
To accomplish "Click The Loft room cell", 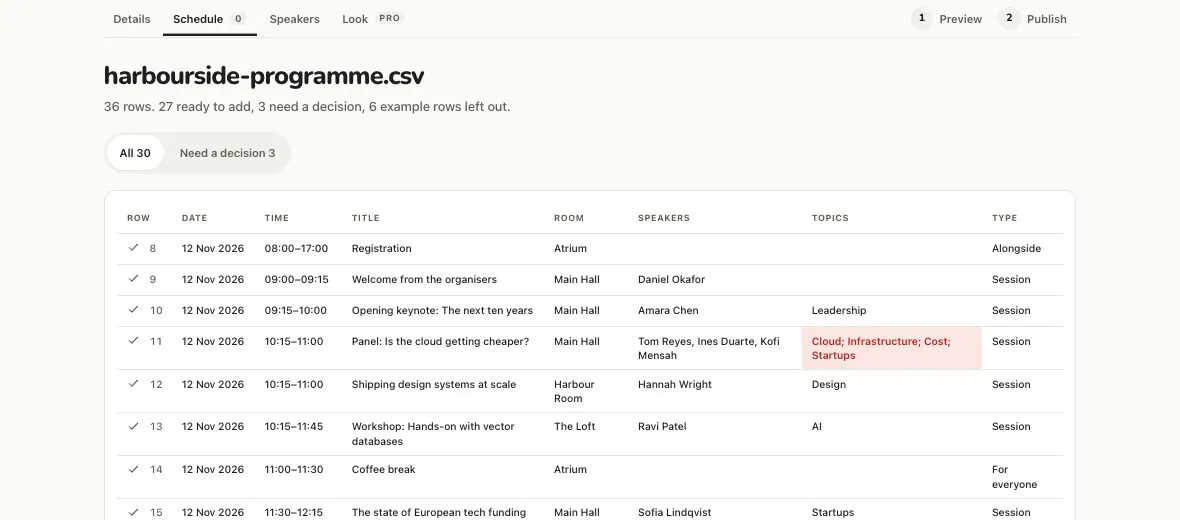I will pos(574,426).
